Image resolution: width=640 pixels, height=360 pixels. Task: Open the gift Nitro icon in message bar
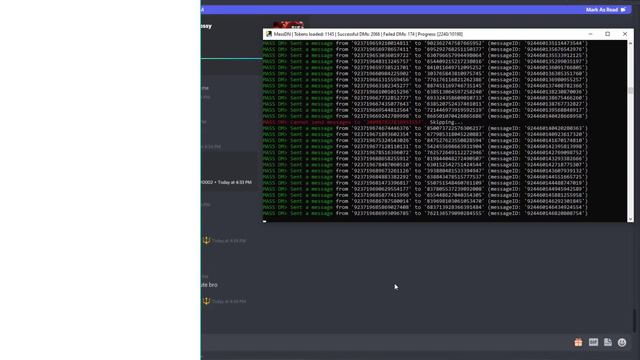(x=578, y=342)
